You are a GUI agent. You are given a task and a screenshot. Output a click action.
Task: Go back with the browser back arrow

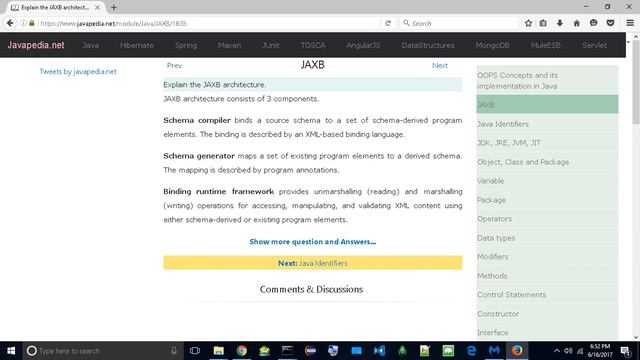tap(10, 23)
